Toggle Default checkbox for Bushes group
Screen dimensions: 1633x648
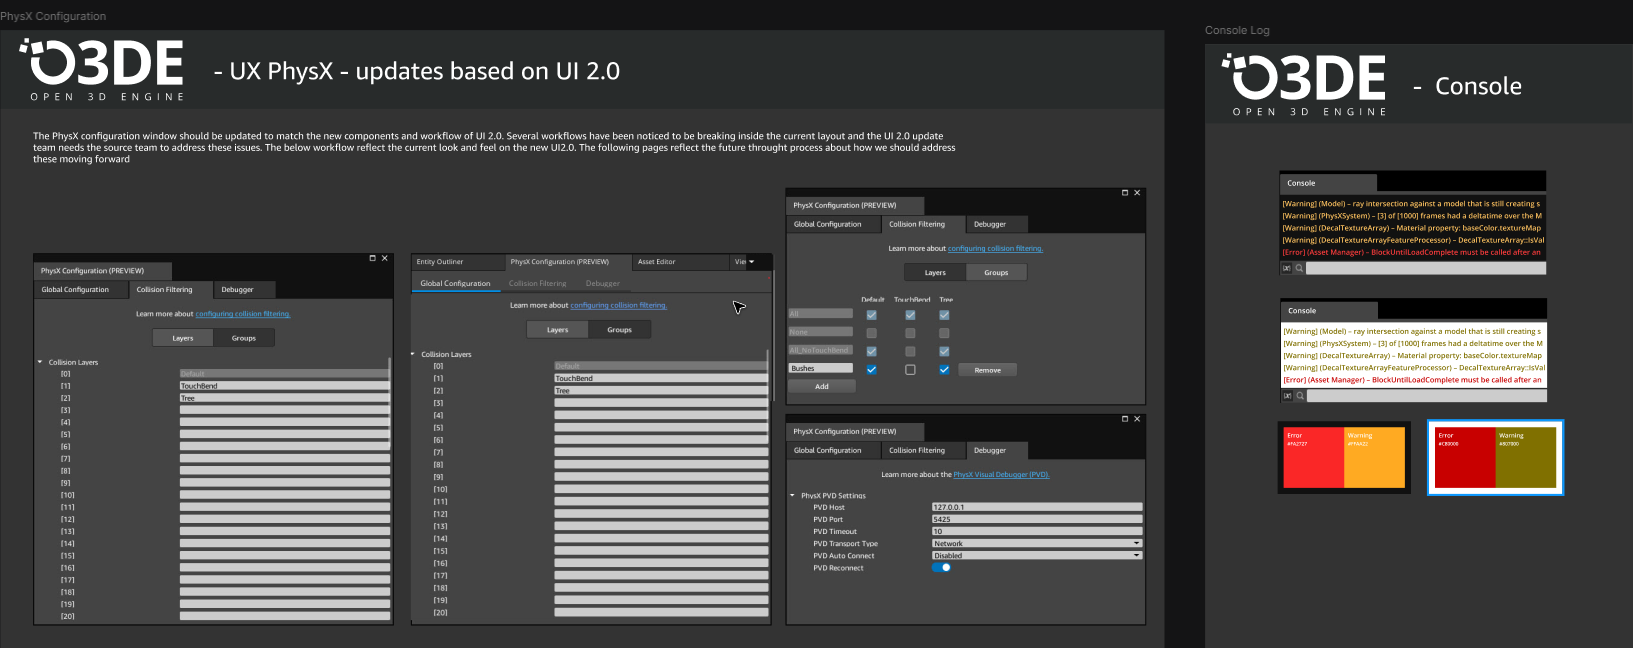(x=871, y=369)
